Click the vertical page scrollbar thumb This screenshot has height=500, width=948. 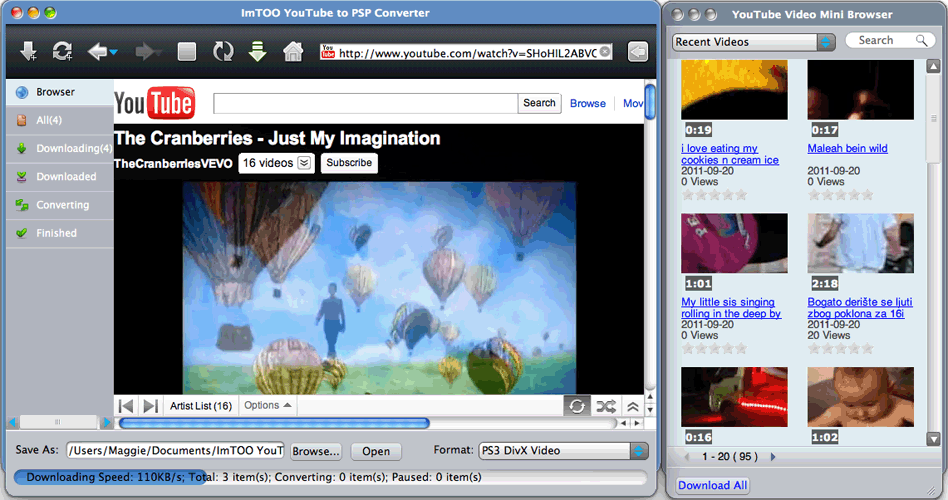coord(650,102)
